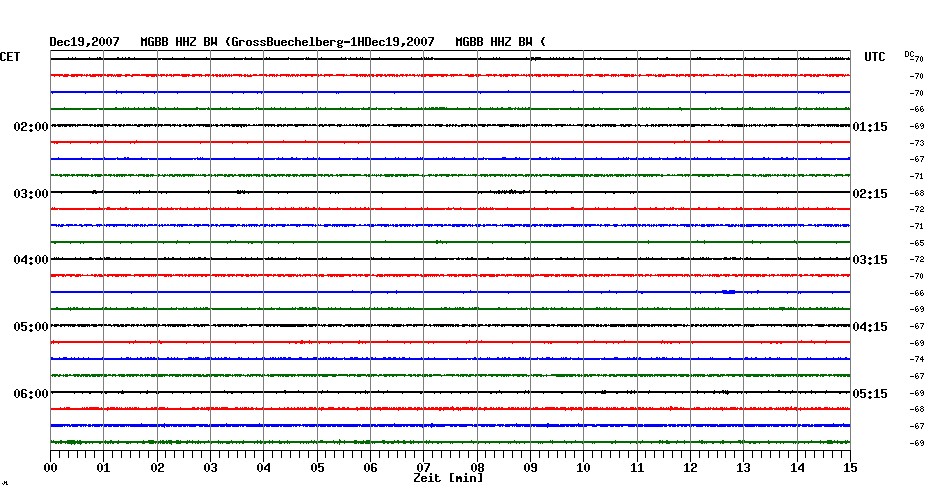Click the 02 minute axis label
This screenshot has height=494, width=930.
point(157,468)
